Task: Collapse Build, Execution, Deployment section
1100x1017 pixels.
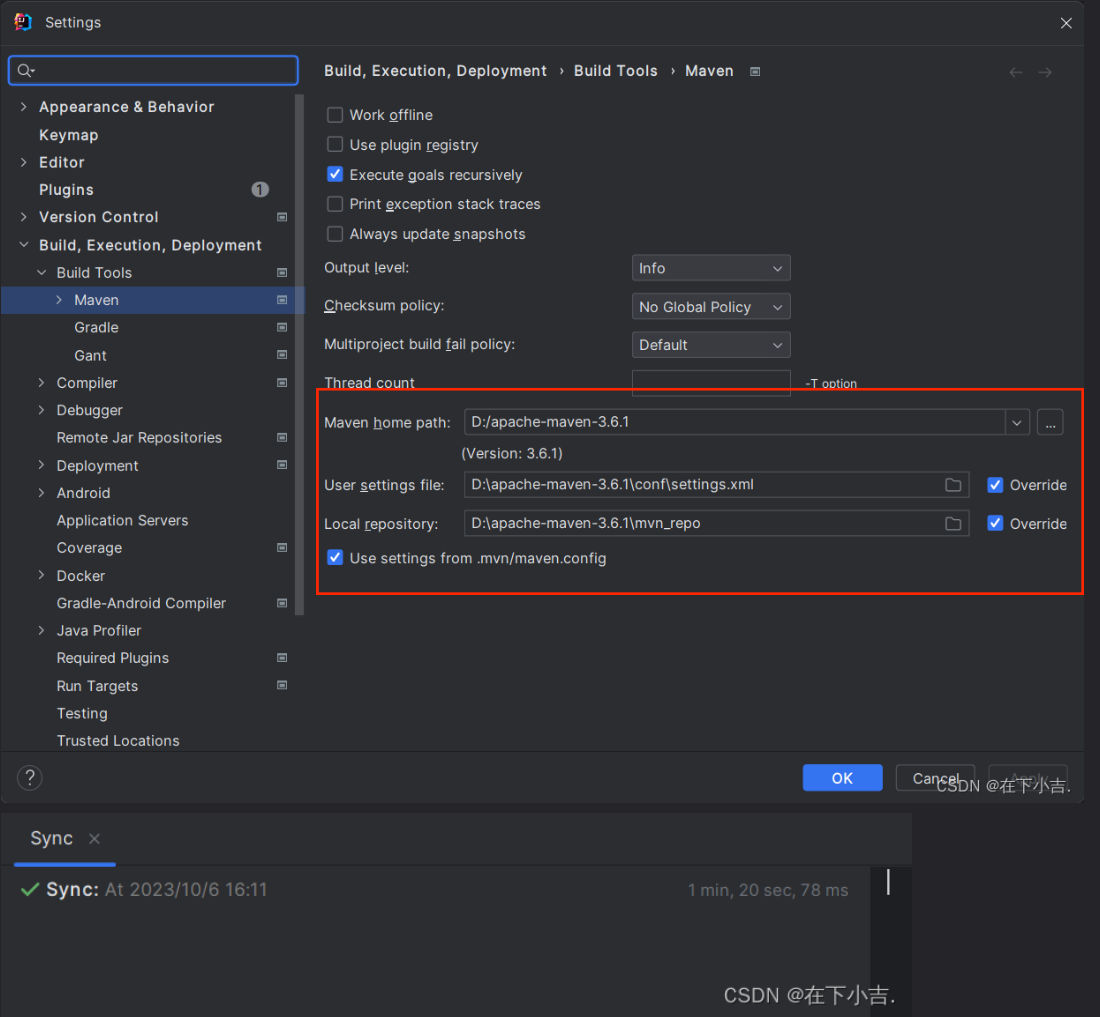Action: click(x=24, y=245)
